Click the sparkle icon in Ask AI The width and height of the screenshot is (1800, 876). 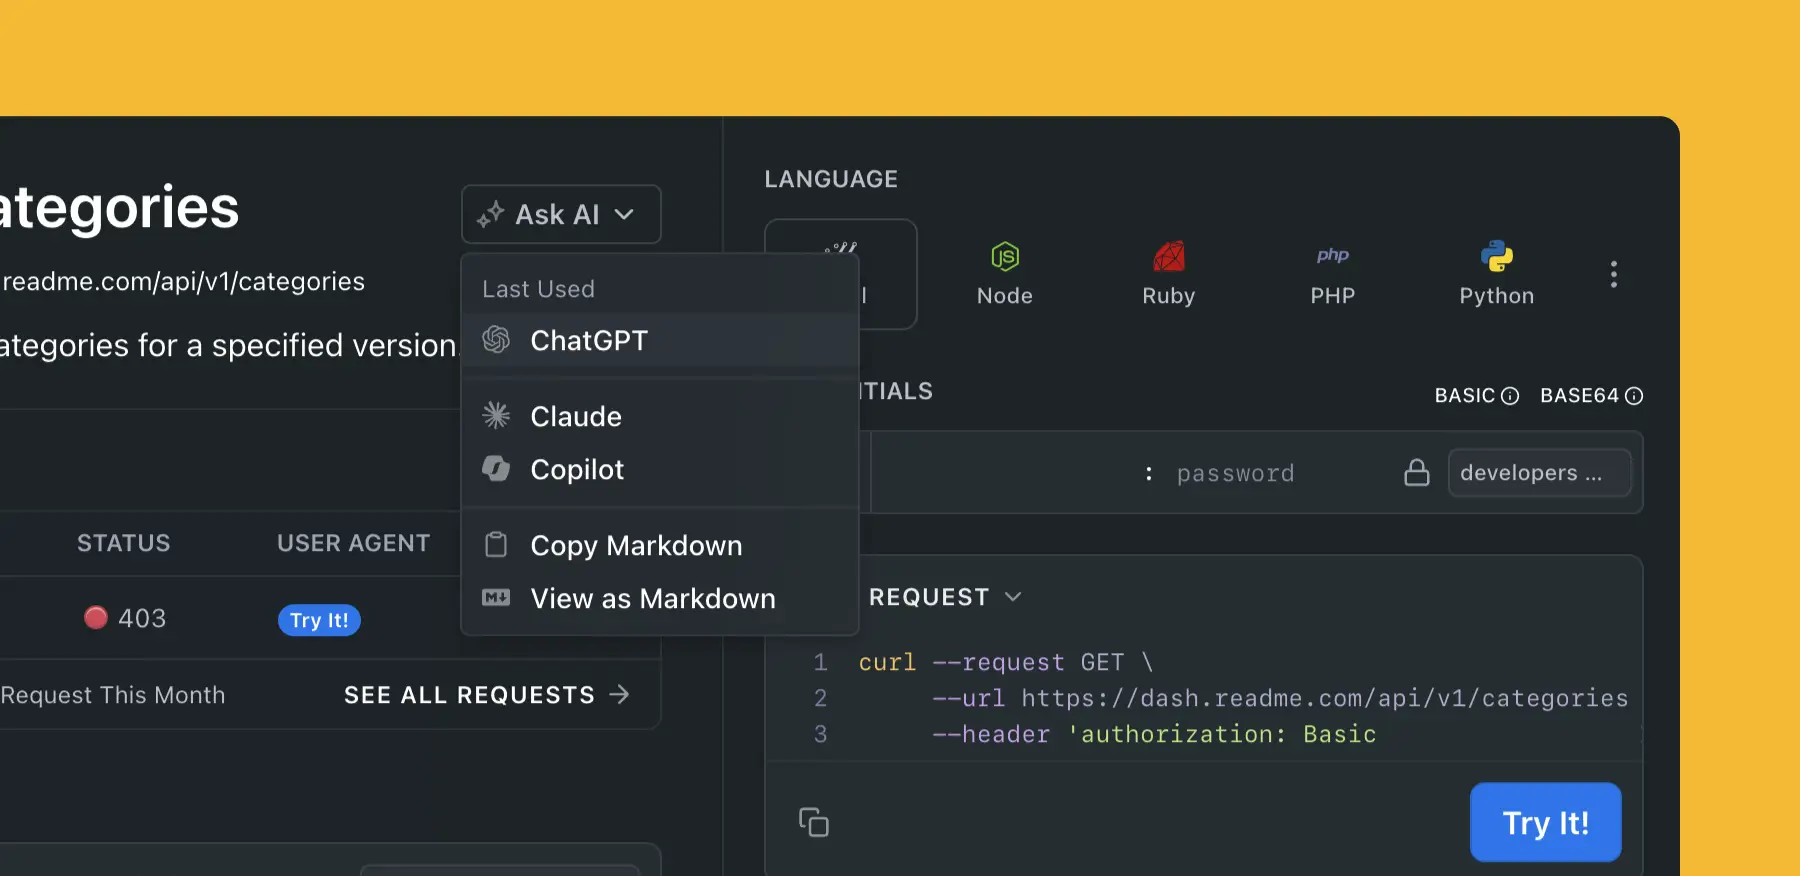point(490,214)
